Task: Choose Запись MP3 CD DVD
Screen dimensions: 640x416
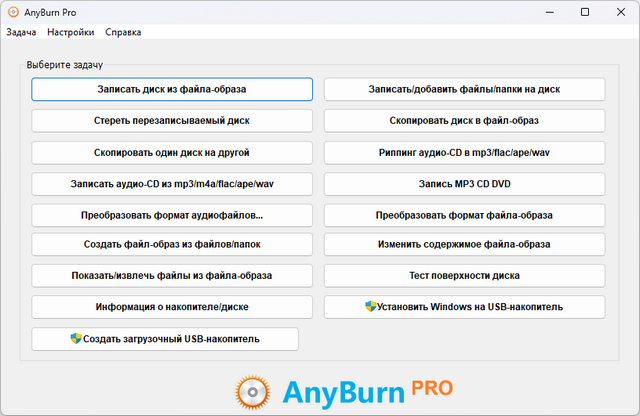Action: point(464,184)
